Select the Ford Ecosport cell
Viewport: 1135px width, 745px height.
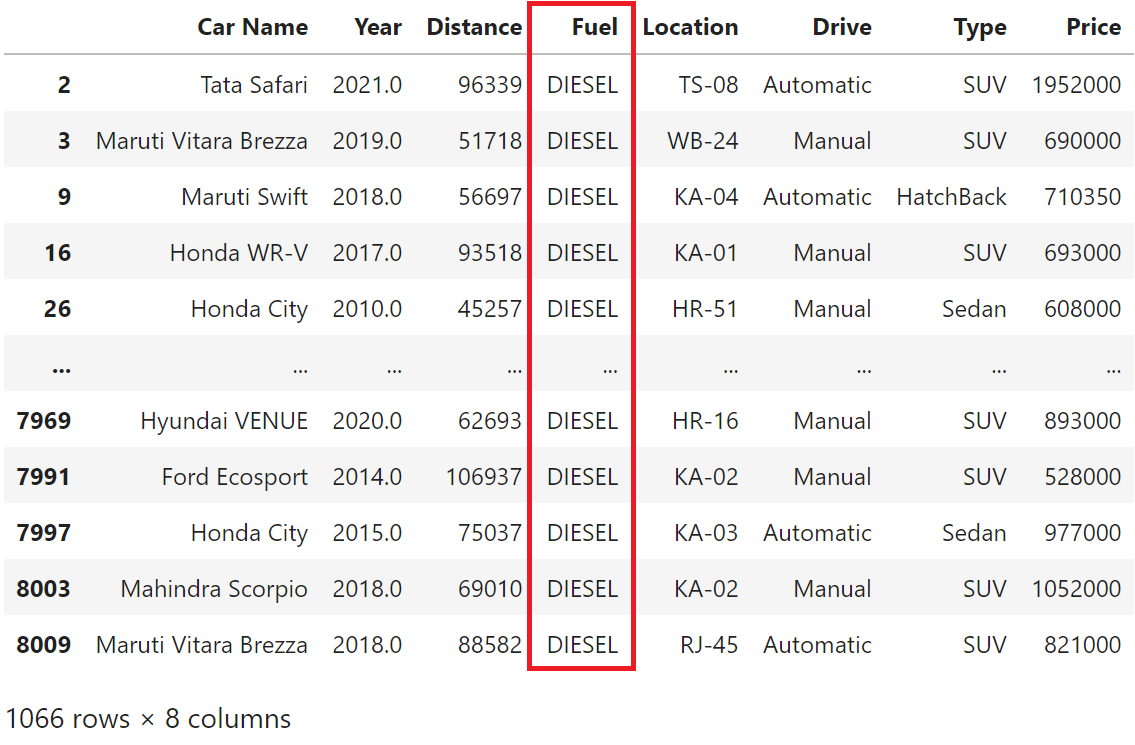pyautogui.click(x=235, y=477)
